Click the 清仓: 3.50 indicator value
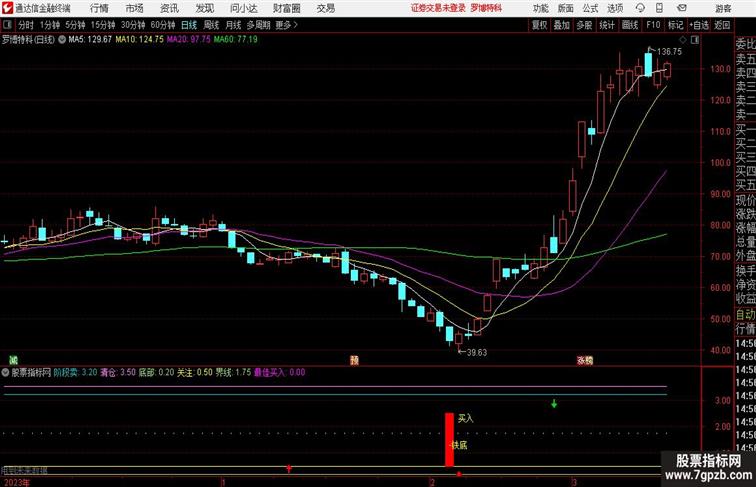The image size is (756, 487). [118, 372]
